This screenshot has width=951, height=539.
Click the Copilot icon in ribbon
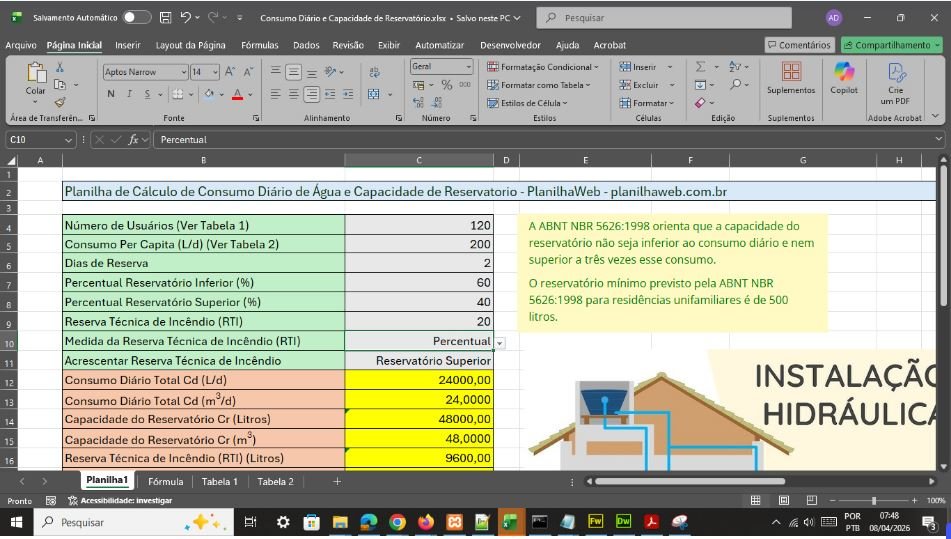[x=844, y=72]
